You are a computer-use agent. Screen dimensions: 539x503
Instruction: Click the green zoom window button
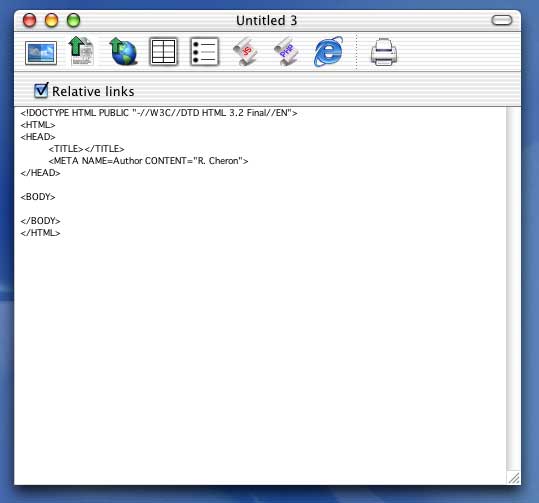[x=73, y=20]
